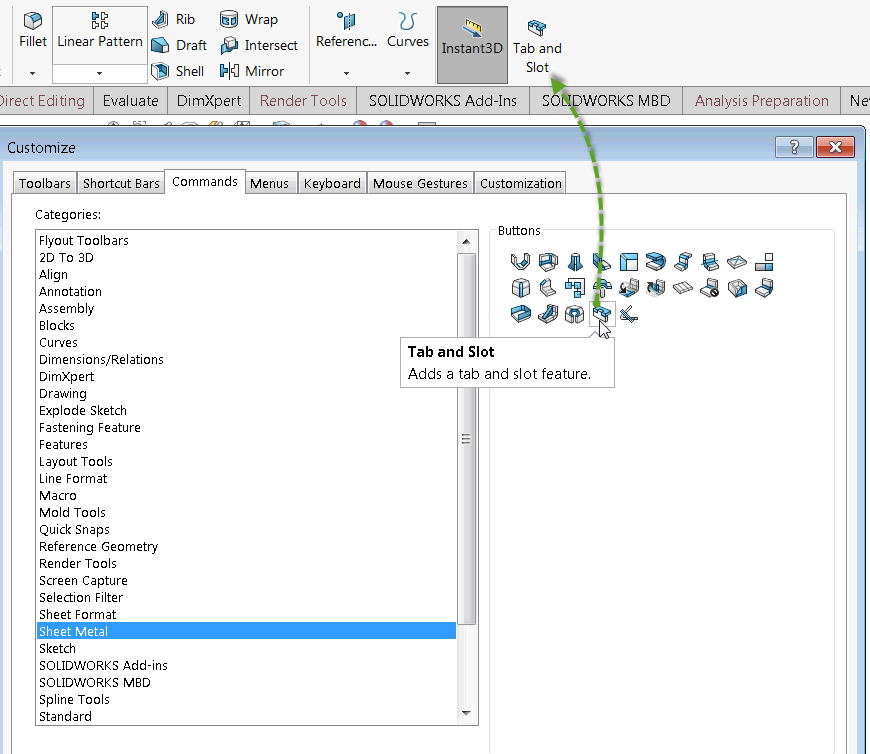Click the Normal Cut button icon

click(x=629, y=315)
